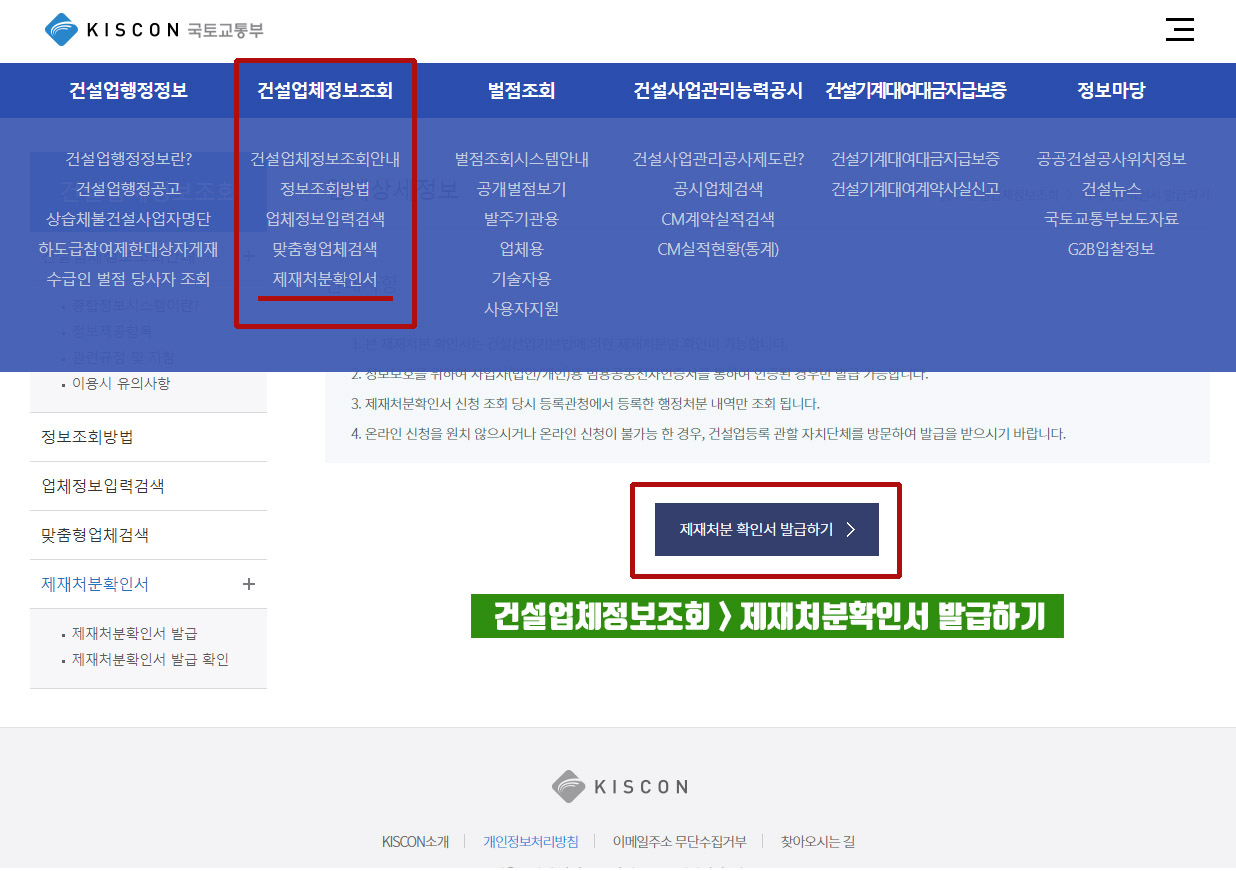The height and width of the screenshot is (871, 1236).
Task: Select 업체용 submenu item
Action: (521, 249)
